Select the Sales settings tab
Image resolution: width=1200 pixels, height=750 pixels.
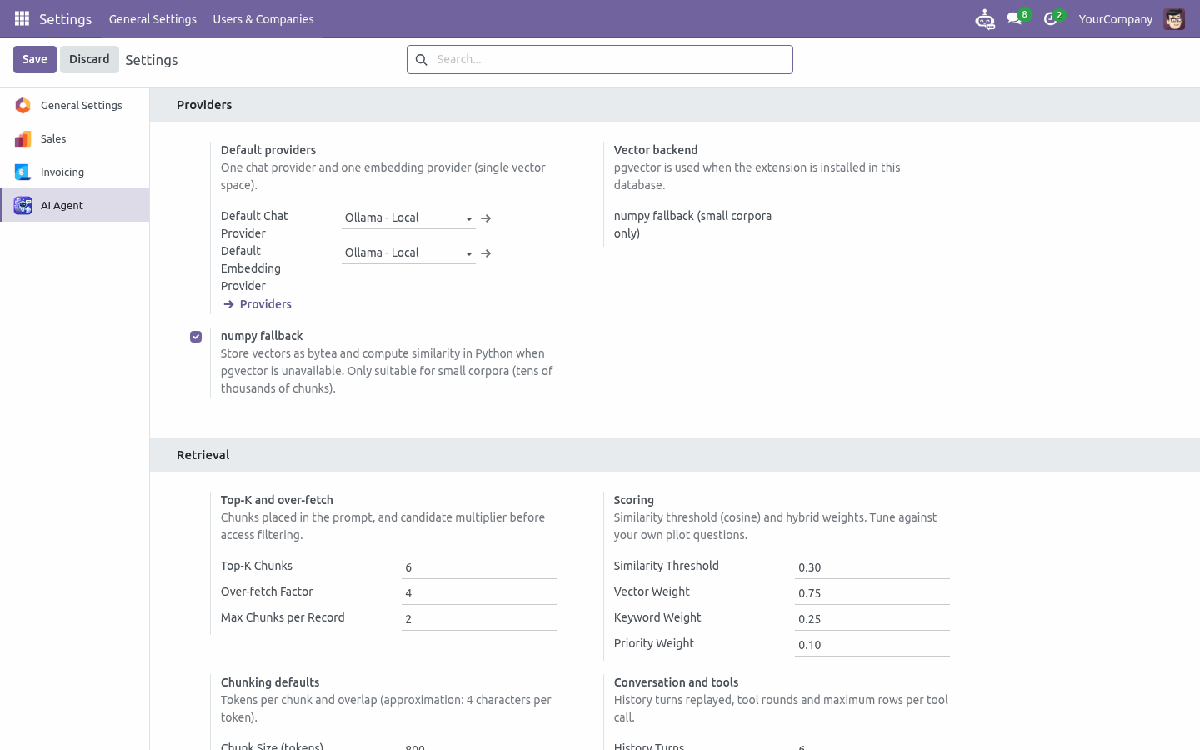[75, 139]
